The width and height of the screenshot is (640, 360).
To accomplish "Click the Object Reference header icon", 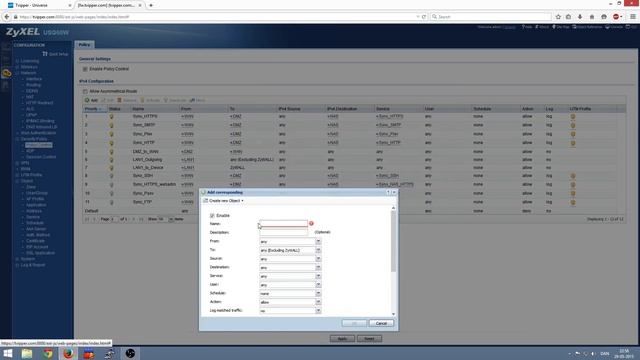I will pyautogui.click(x=574, y=27).
